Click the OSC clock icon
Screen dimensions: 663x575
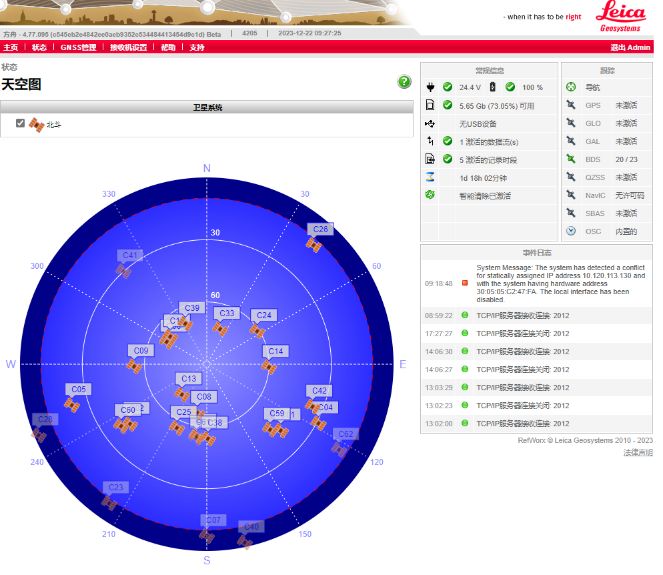coord(571,231)
